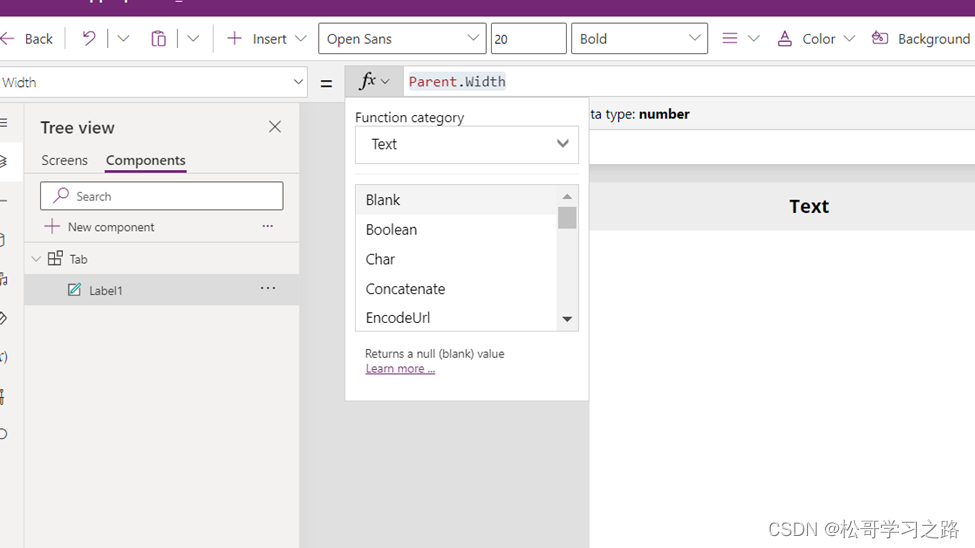
Task: Open the Learn more link
Action: (x=400, y=368)
